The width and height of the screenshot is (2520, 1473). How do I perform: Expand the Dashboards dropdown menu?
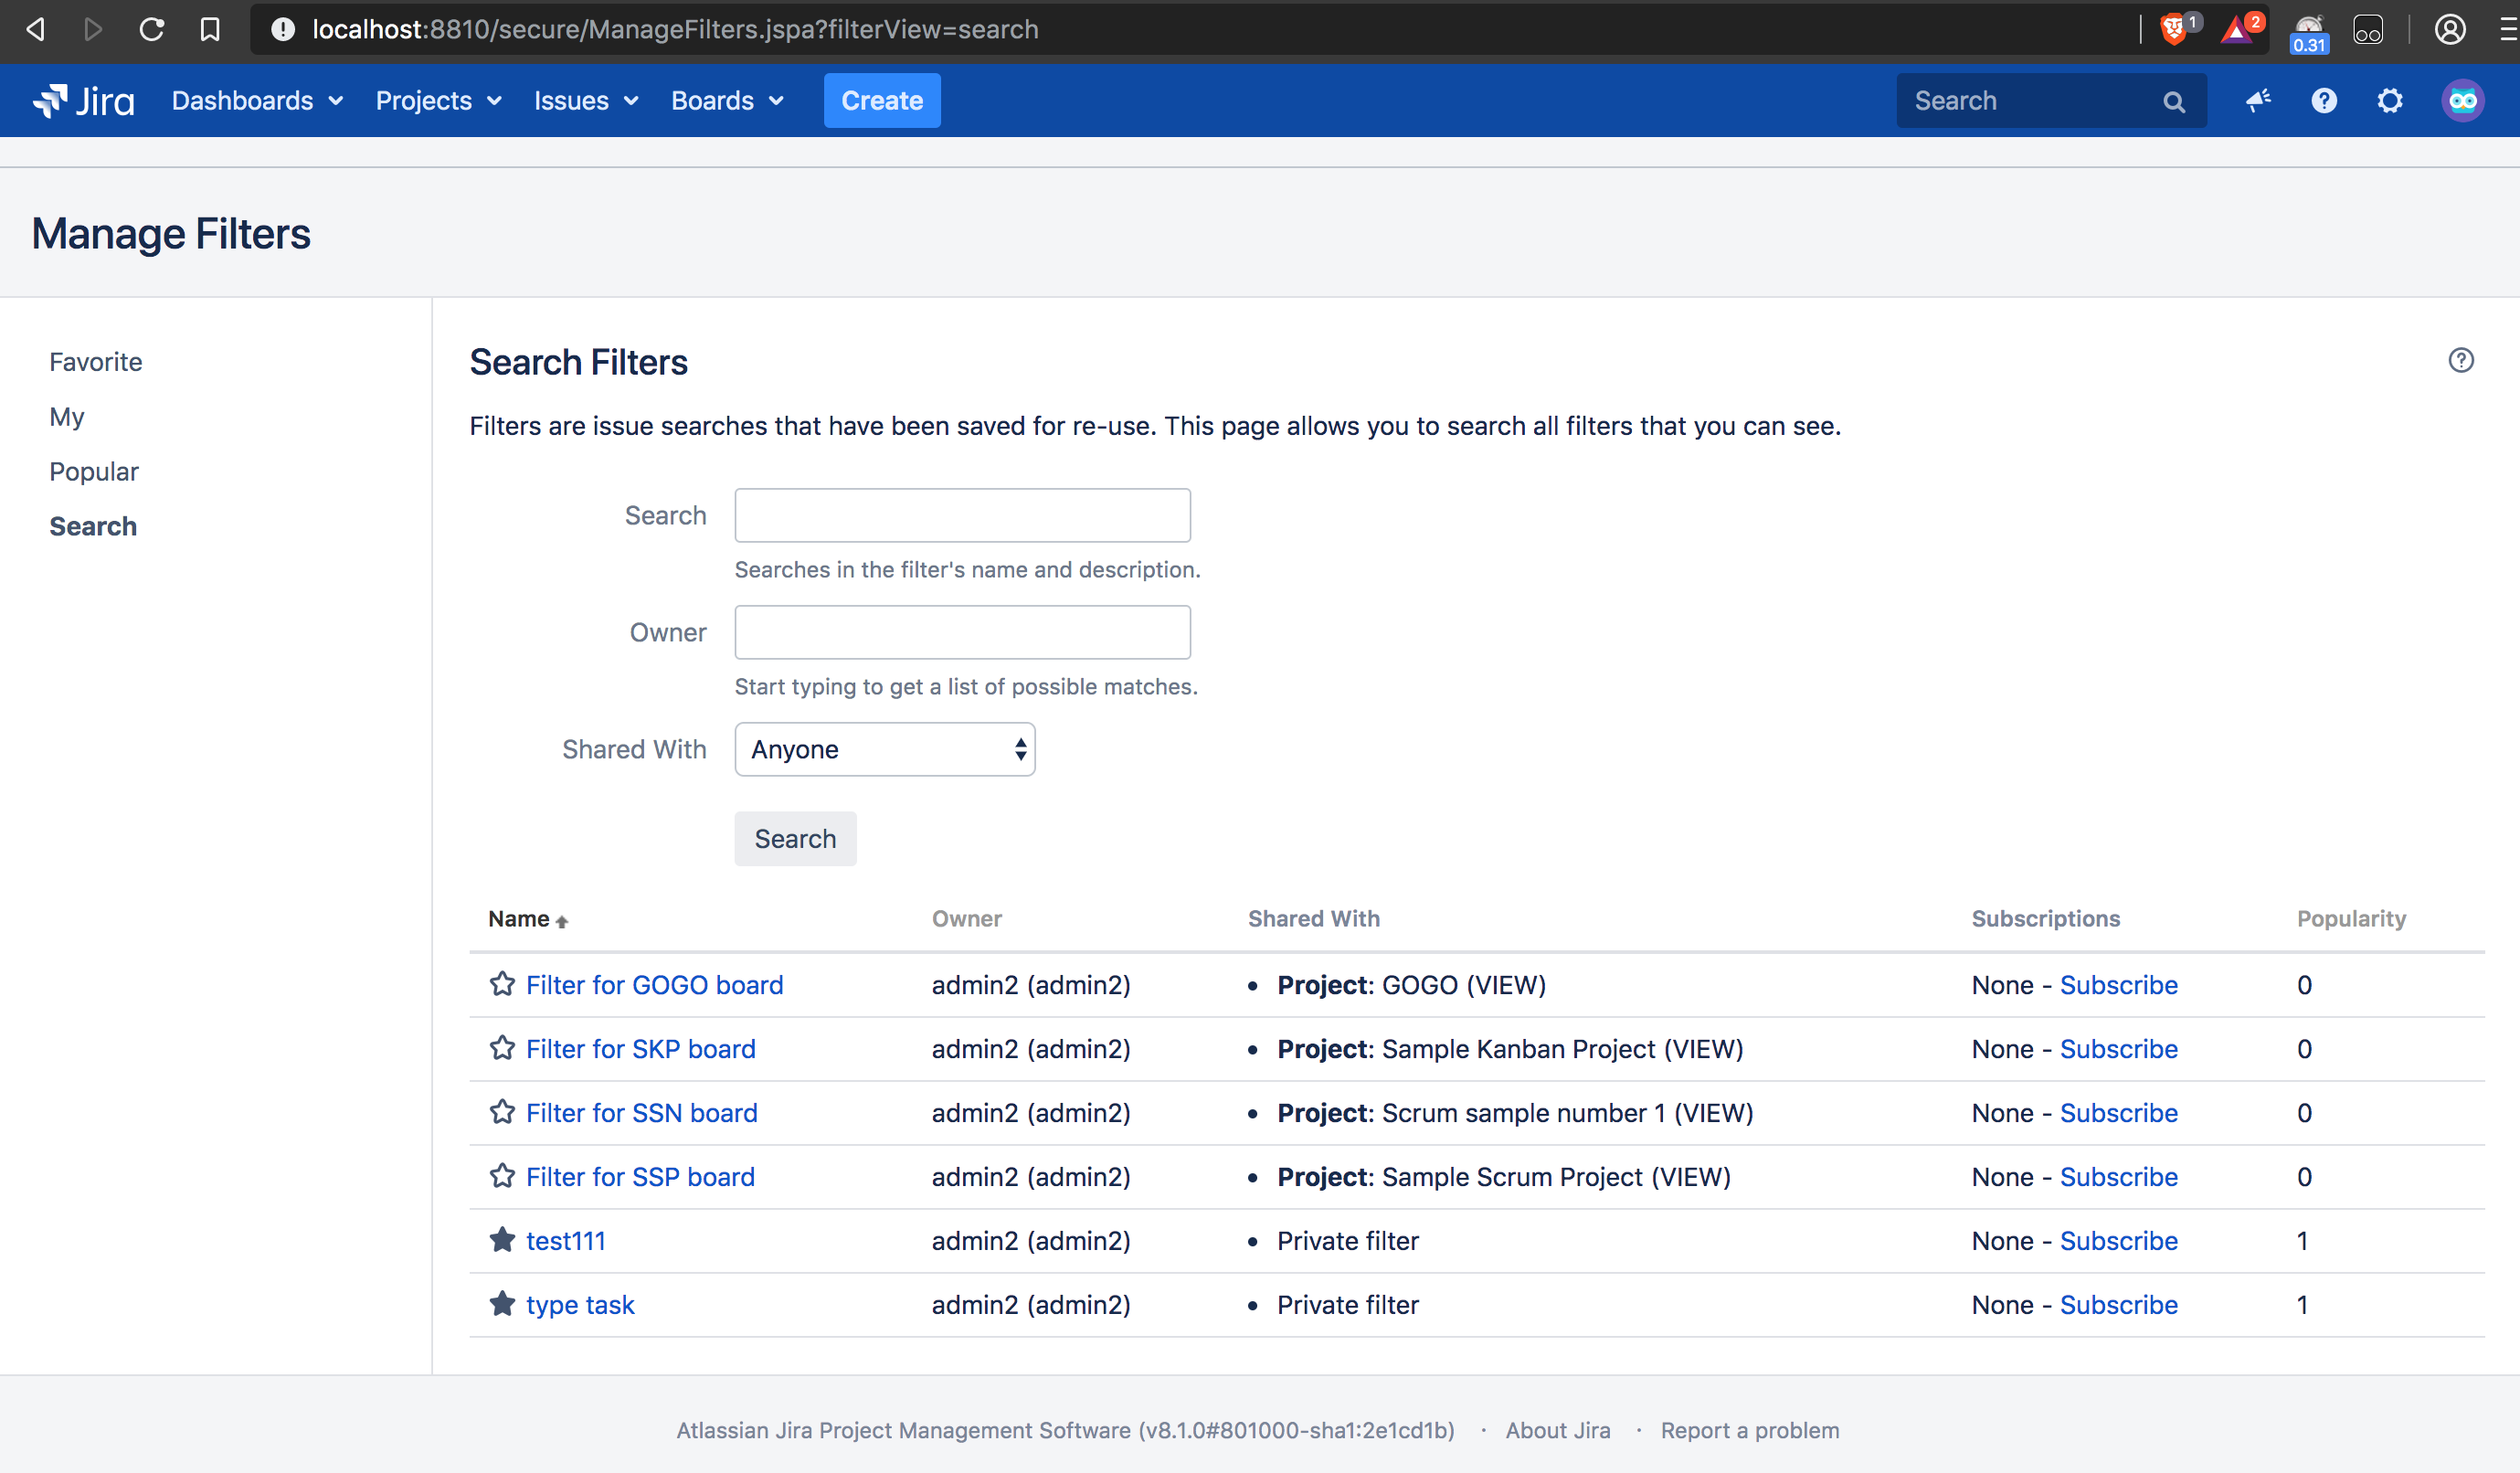coord(257,101)
